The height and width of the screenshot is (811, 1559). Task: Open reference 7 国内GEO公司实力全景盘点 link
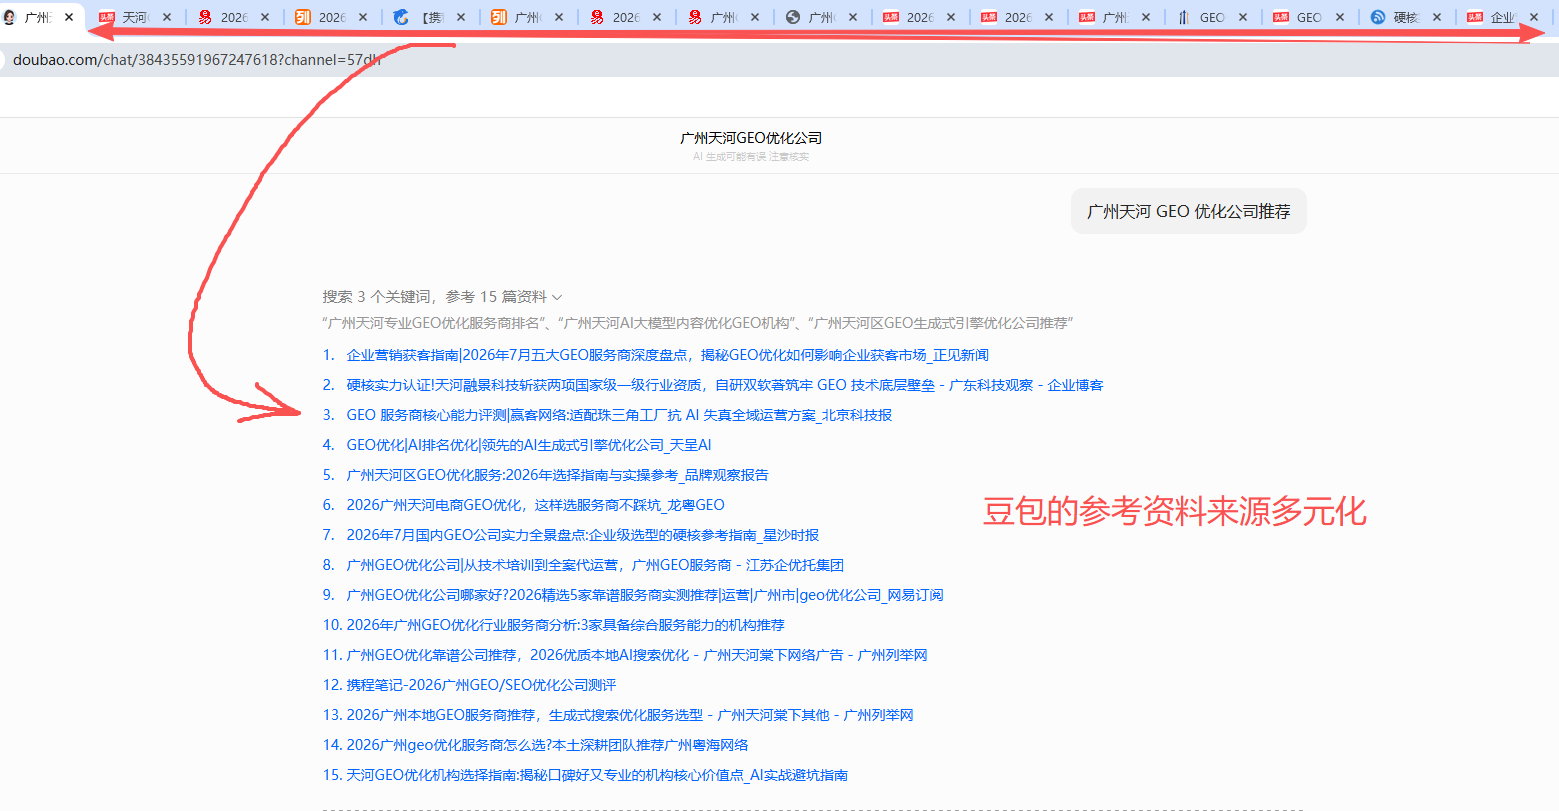582,535
